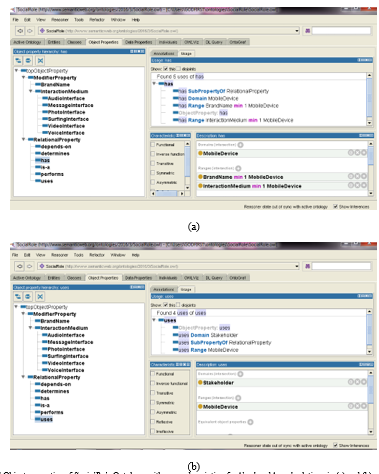
Task: Remove 'BrandName min 1 MobileDevice' range via x icon
Action: click(x=357, y=176)
